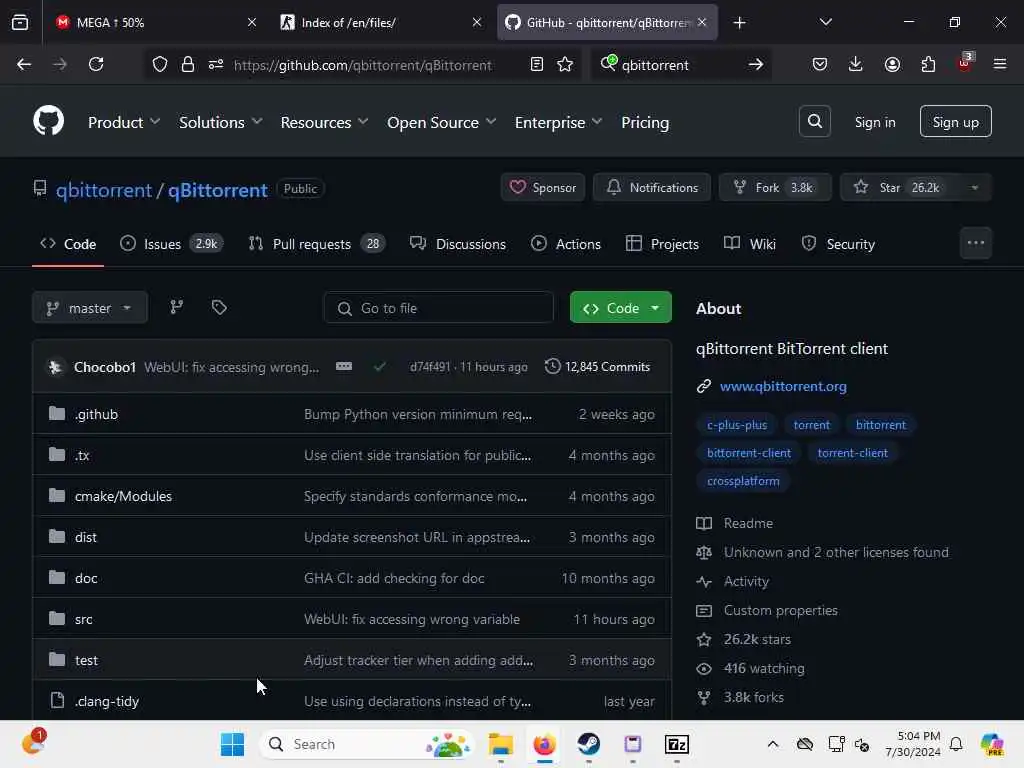1024x768 pixels.
Task: Click the site padlock security icon
Action: click(x=187, y=64)
